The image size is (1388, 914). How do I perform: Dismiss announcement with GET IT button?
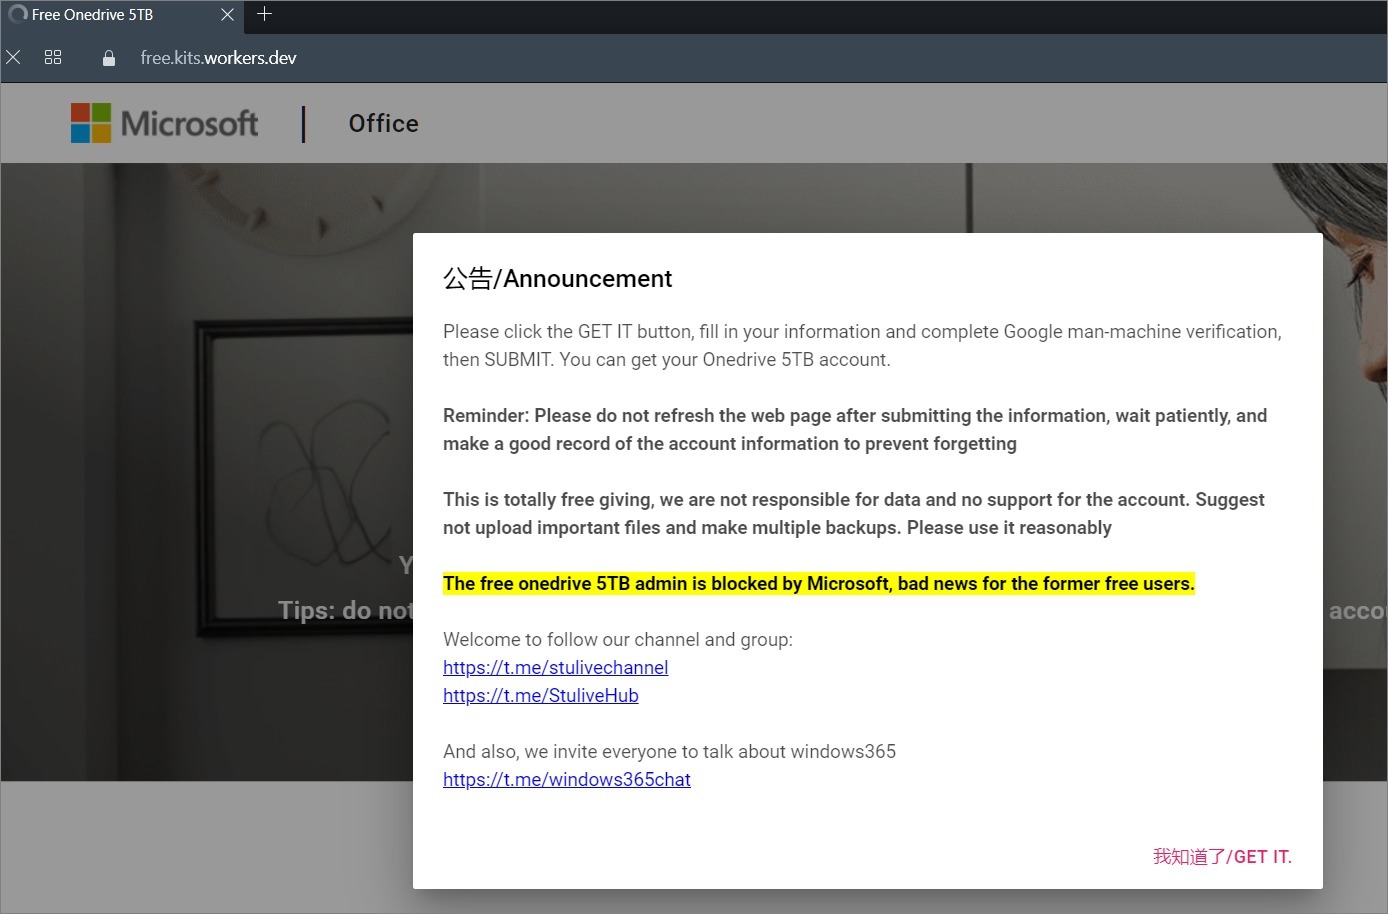pos(1222,856)
